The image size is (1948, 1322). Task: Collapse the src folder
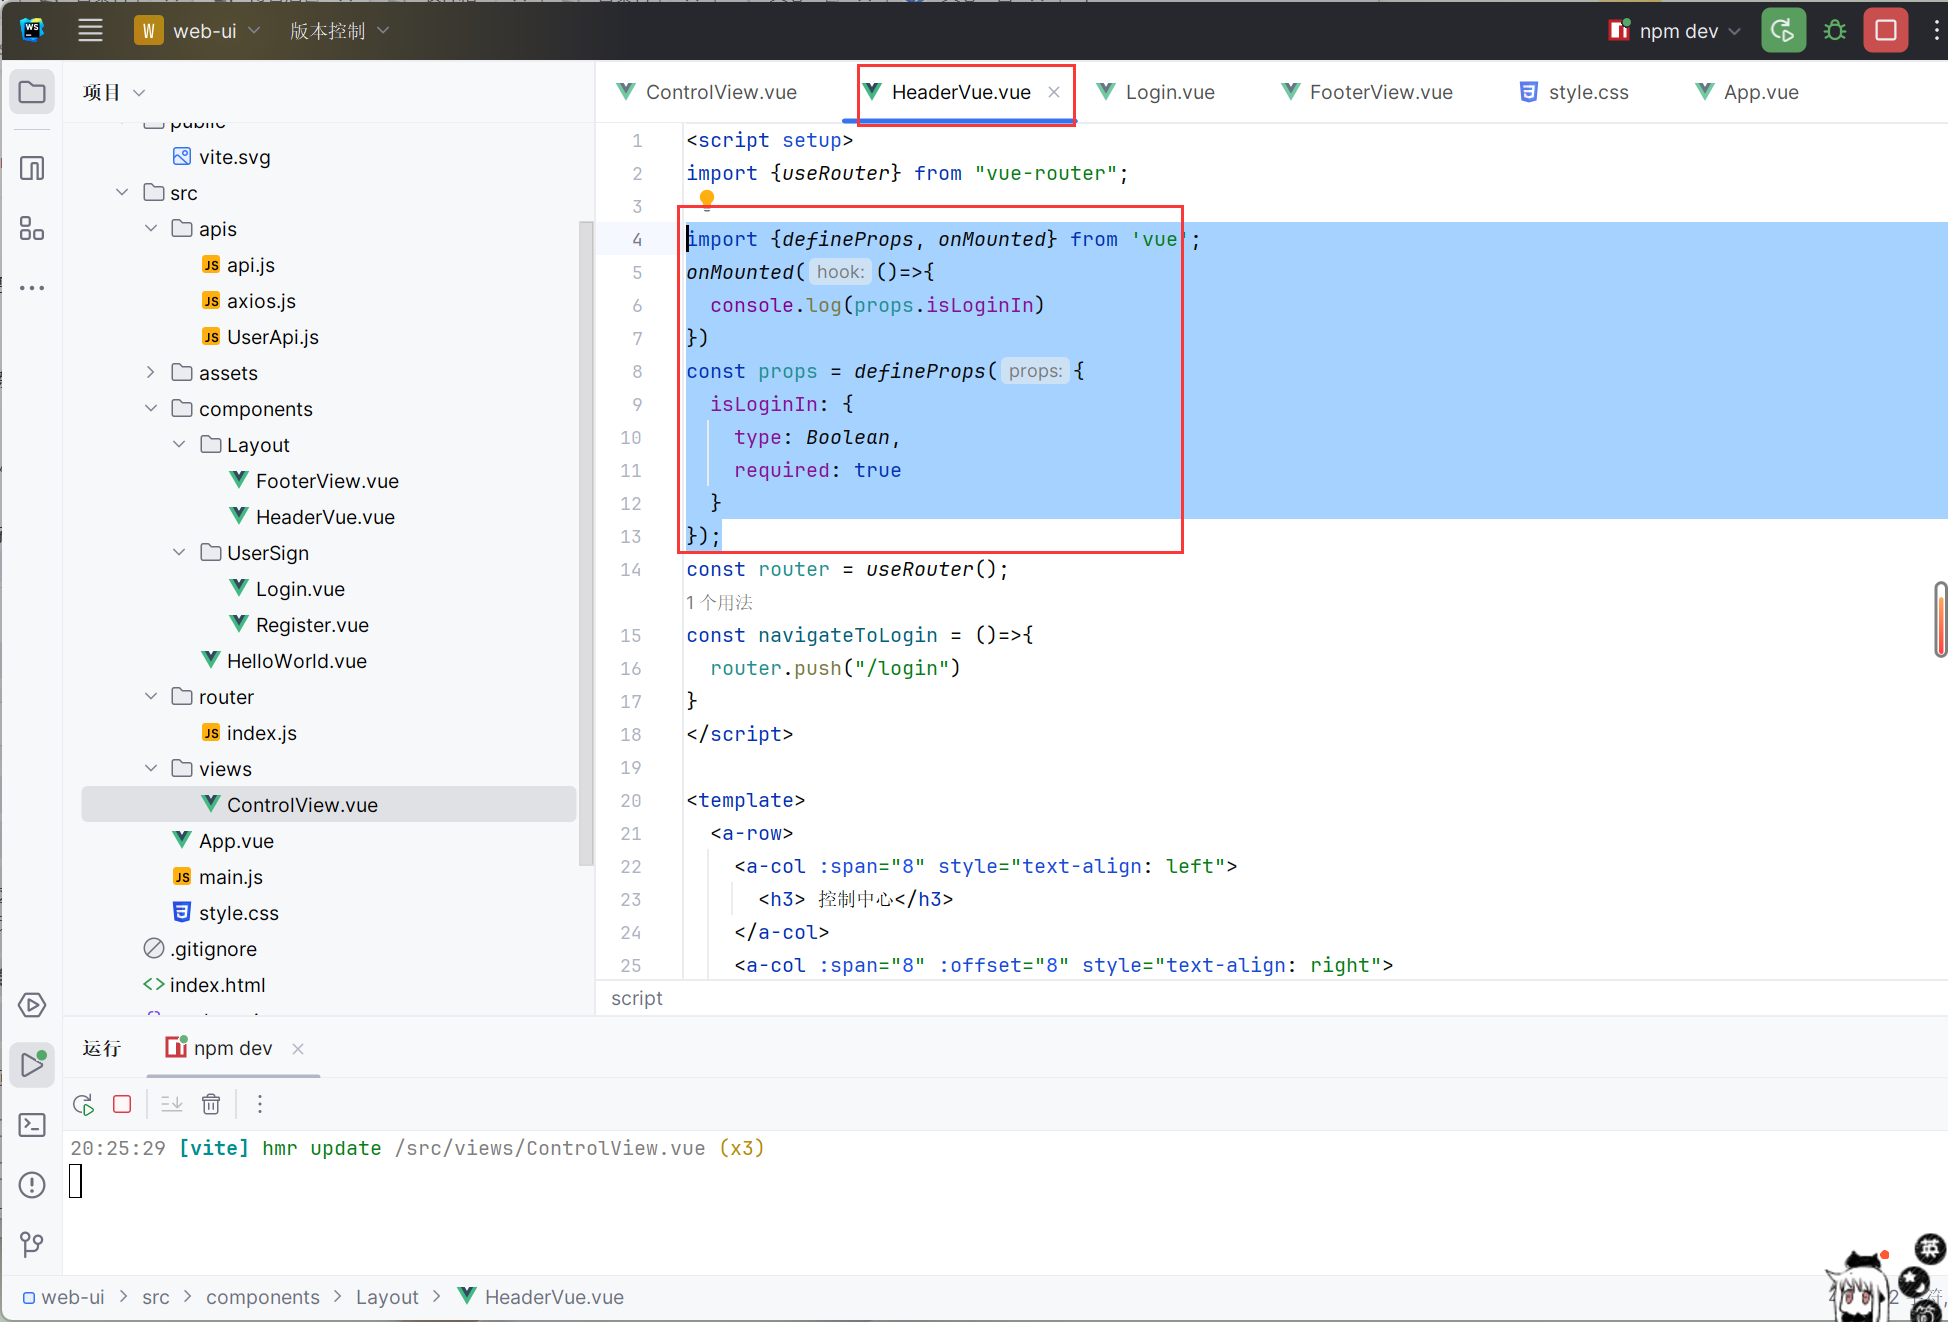click(122, 192)
